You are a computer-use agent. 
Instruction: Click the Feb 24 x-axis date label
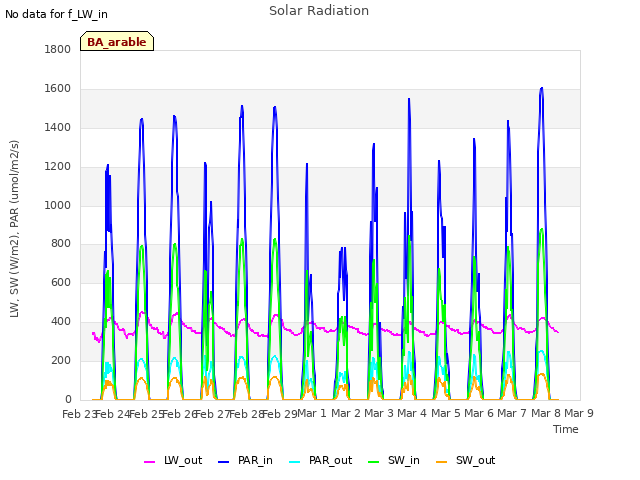(x=113, y=414)
